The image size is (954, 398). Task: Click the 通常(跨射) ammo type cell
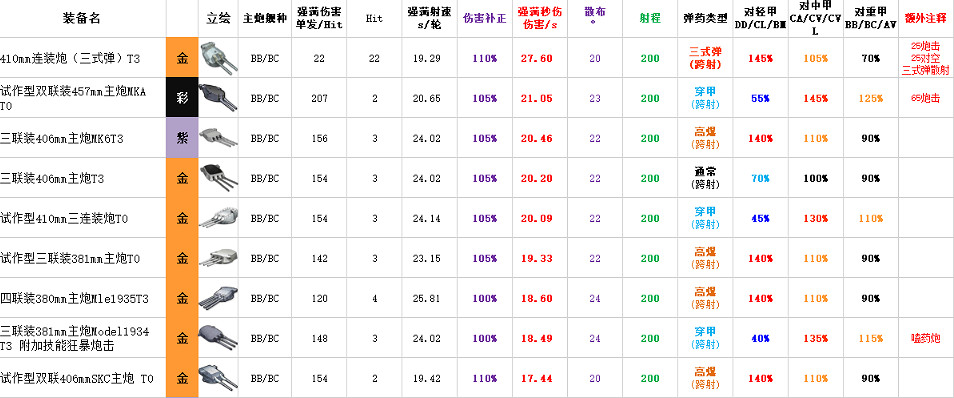click(x=704, y=178)
